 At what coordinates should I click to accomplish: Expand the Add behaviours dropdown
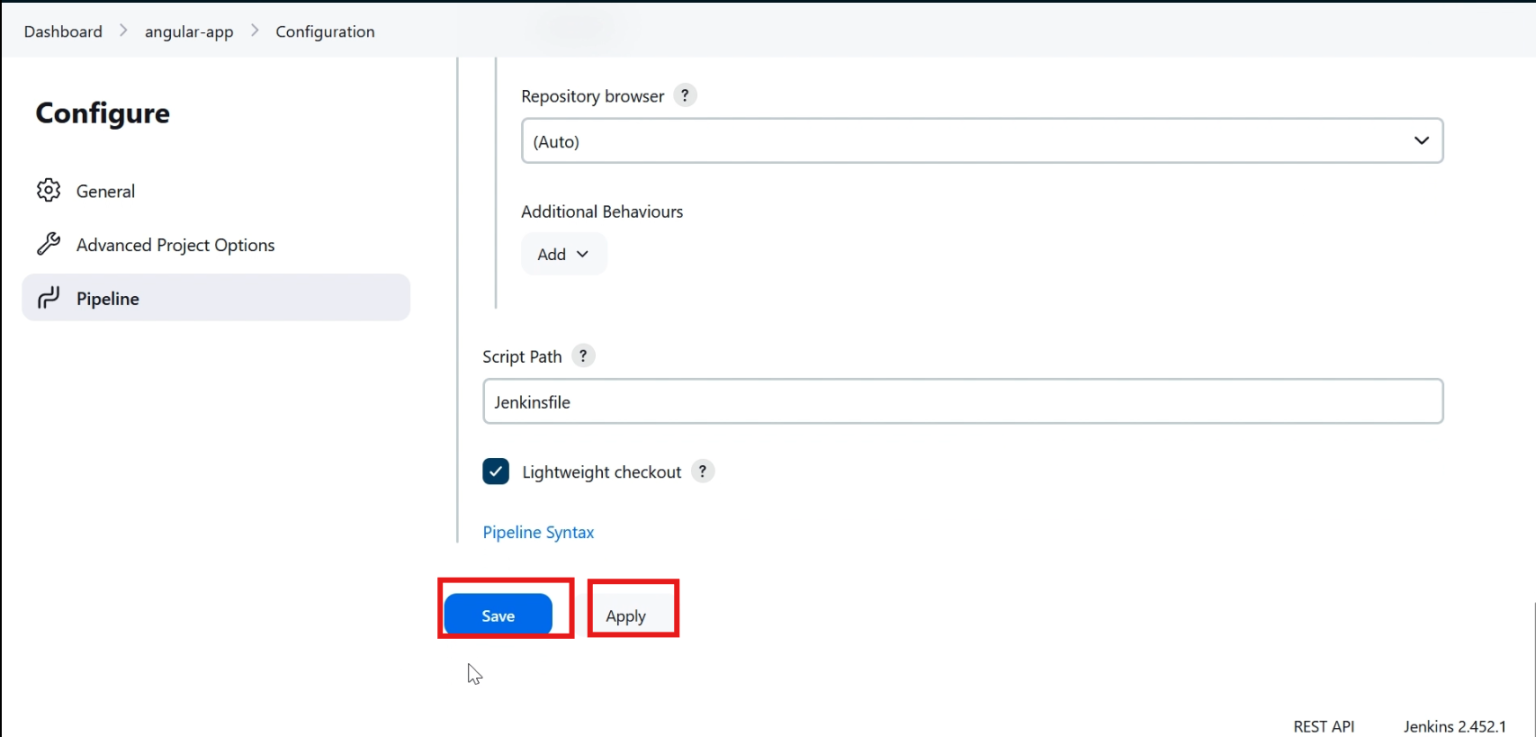[x=563, y=253]
